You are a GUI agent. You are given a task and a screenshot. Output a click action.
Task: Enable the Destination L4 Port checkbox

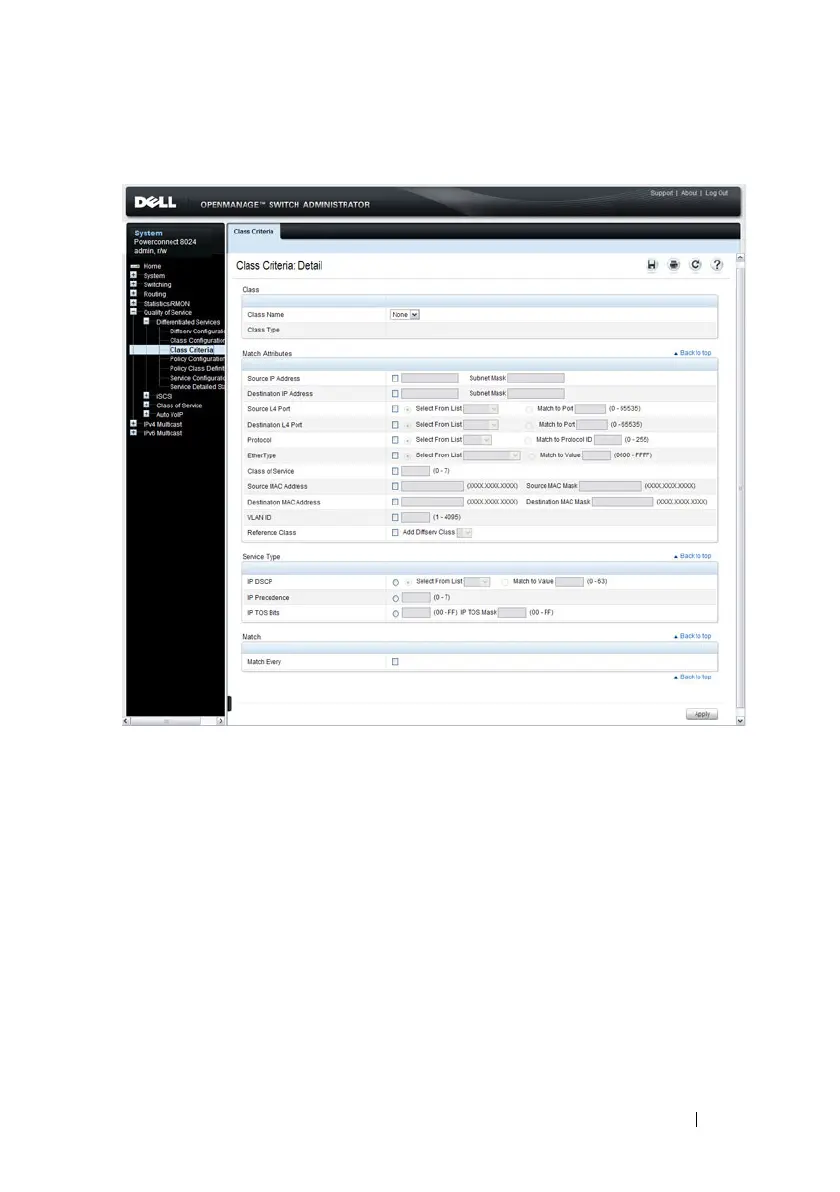(395, 425)
